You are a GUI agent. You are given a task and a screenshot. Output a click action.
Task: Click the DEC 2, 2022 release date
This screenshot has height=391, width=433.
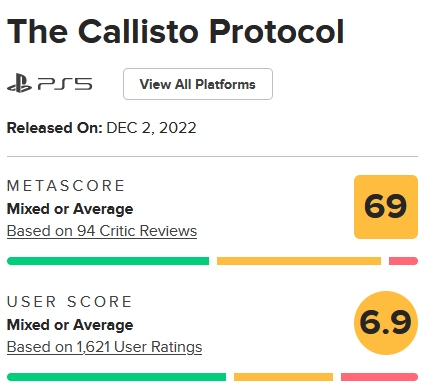151,128
